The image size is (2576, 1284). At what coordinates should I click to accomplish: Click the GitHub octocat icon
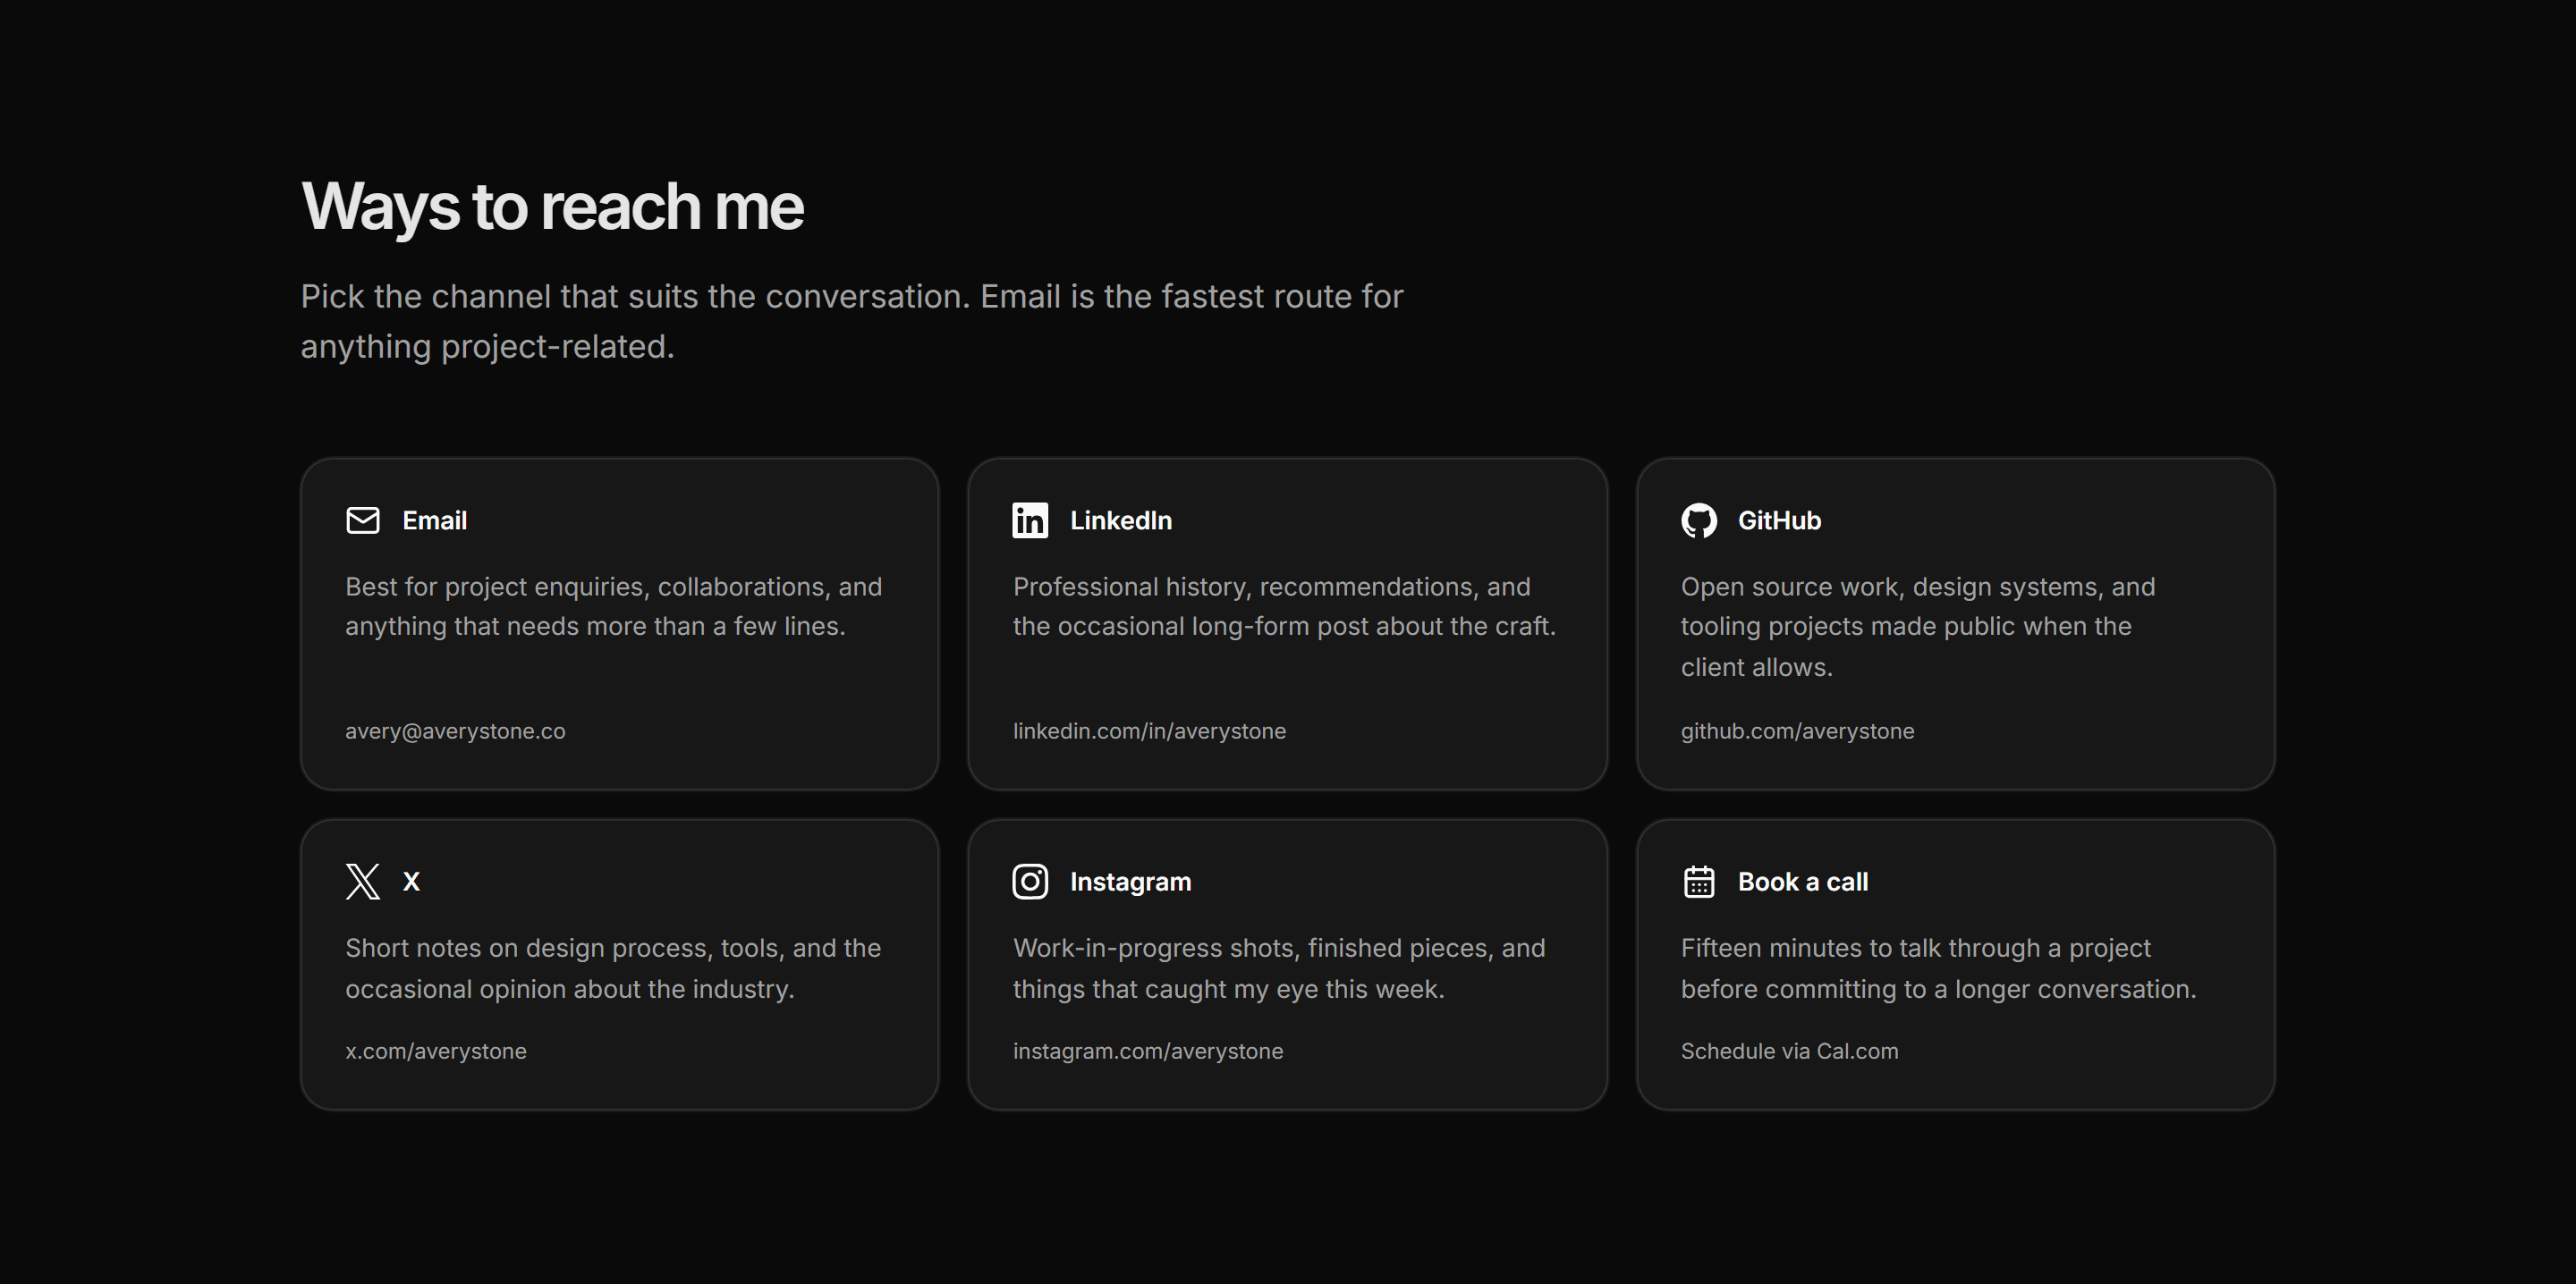[1698, 521]
